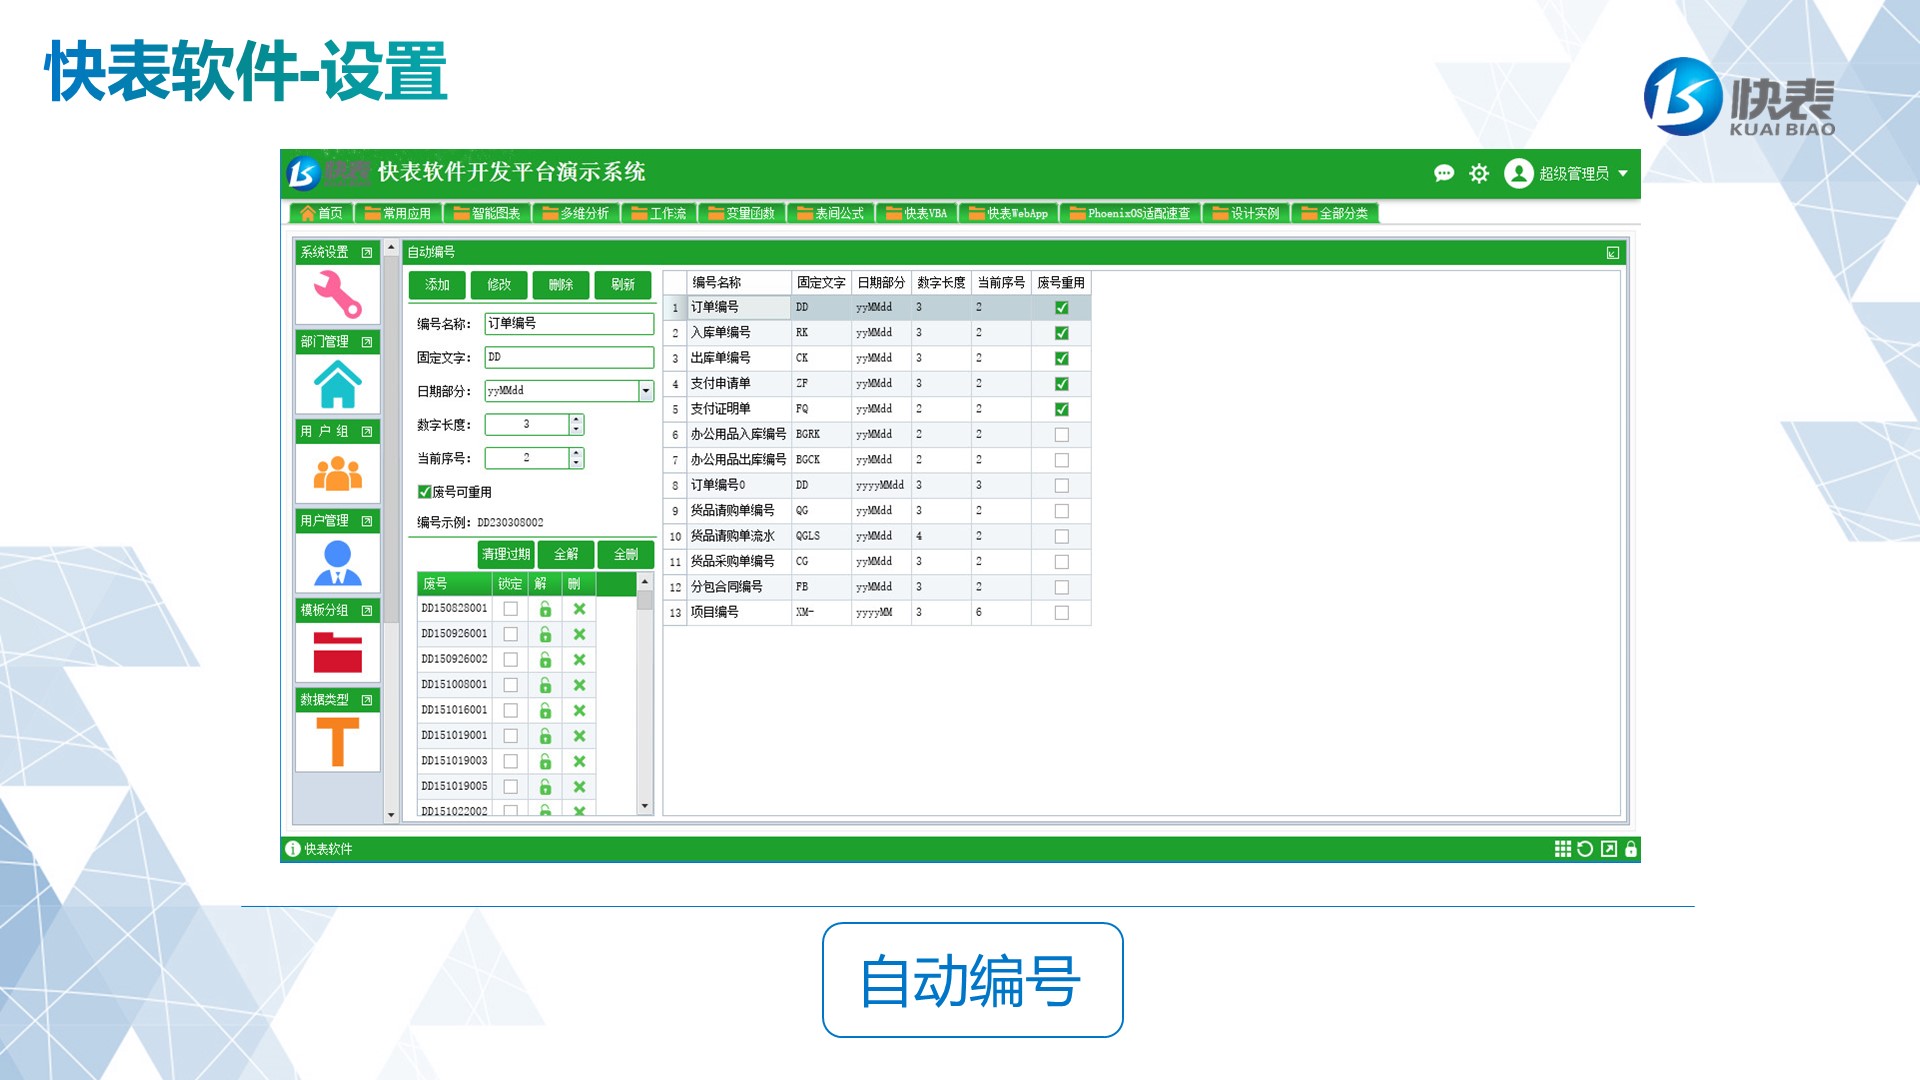Screen dimensions: 1920x1080
Task: Click the 删除 button
Action: click(x=561, y=285)
